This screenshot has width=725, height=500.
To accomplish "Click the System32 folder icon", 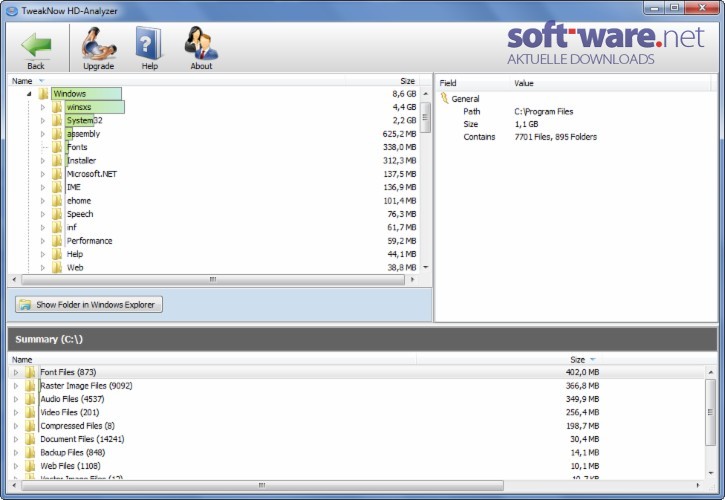I will pyautogui.click(x=57, y=121).
